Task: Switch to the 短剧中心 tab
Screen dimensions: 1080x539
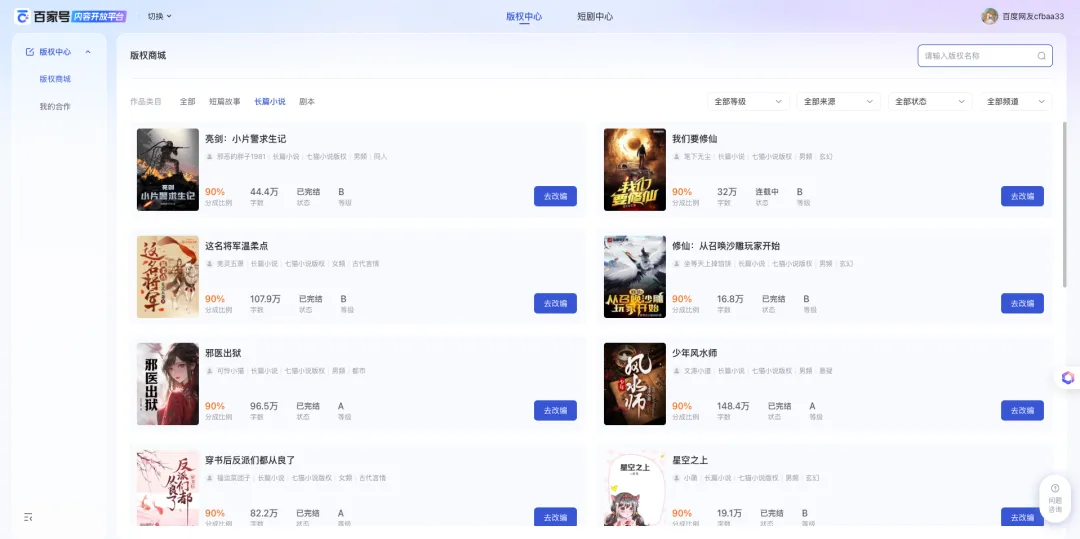Action: pos(595,16)
